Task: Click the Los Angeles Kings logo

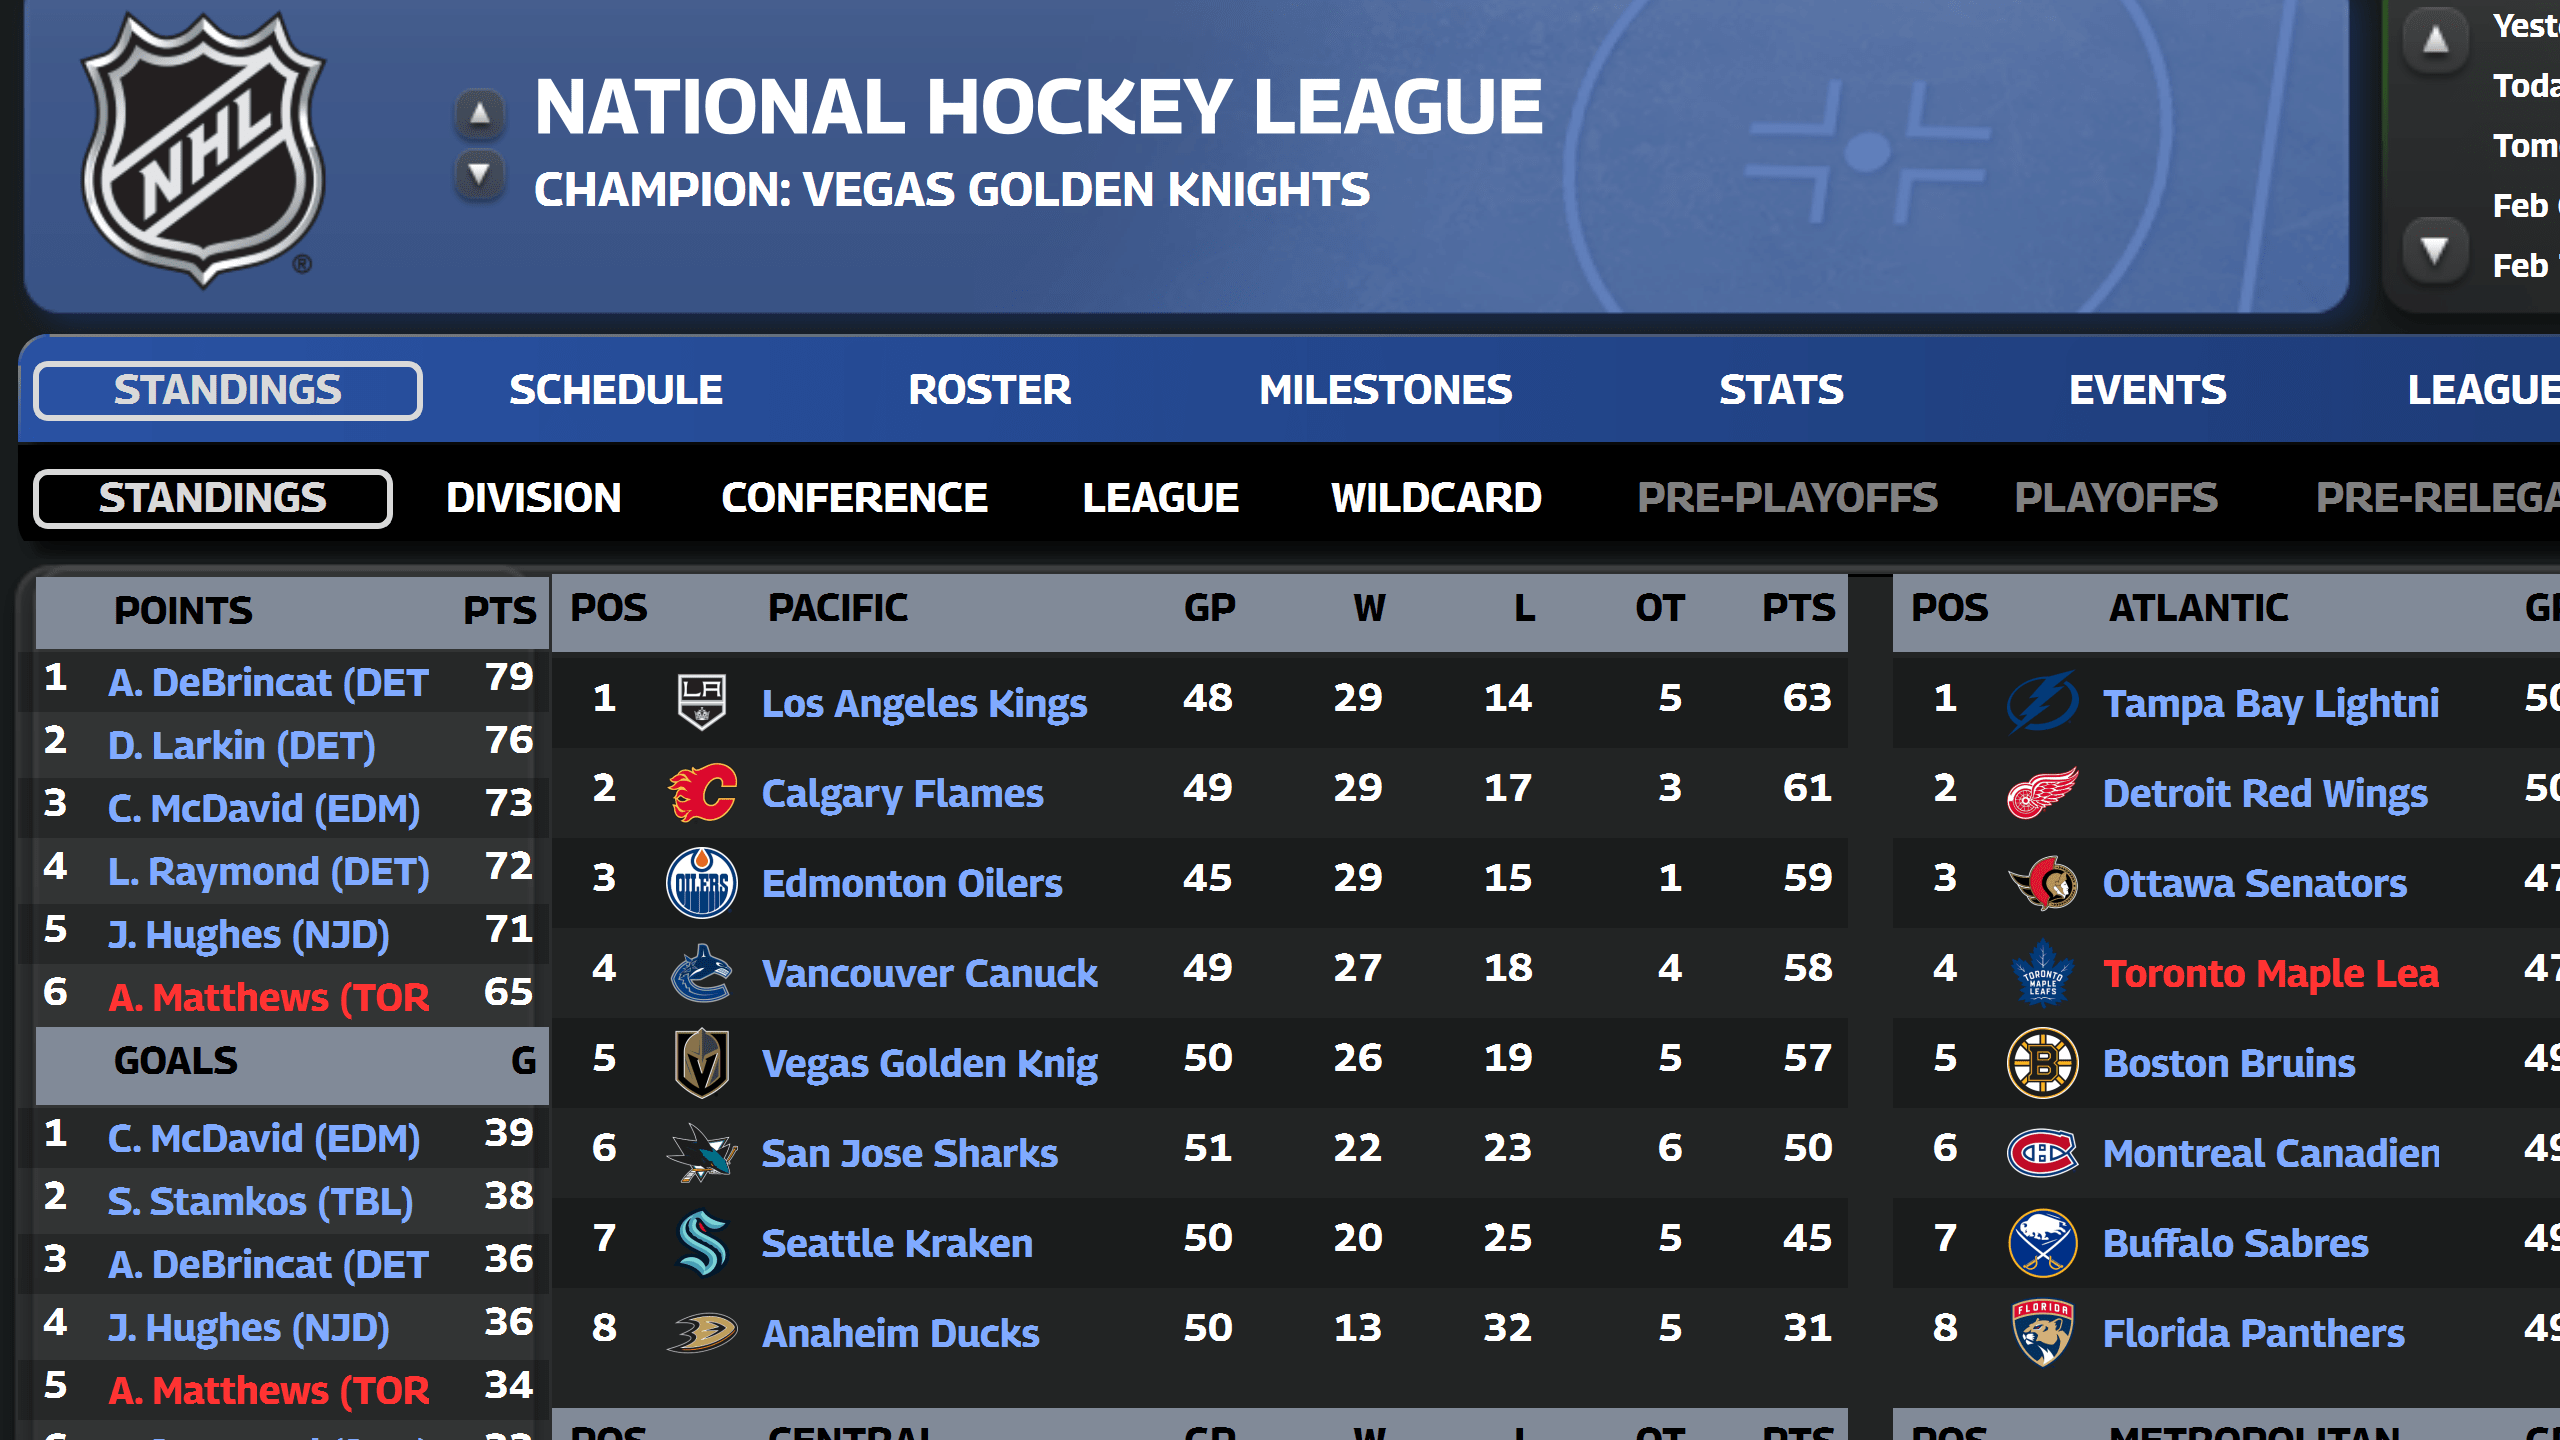Action: [702, 701]
